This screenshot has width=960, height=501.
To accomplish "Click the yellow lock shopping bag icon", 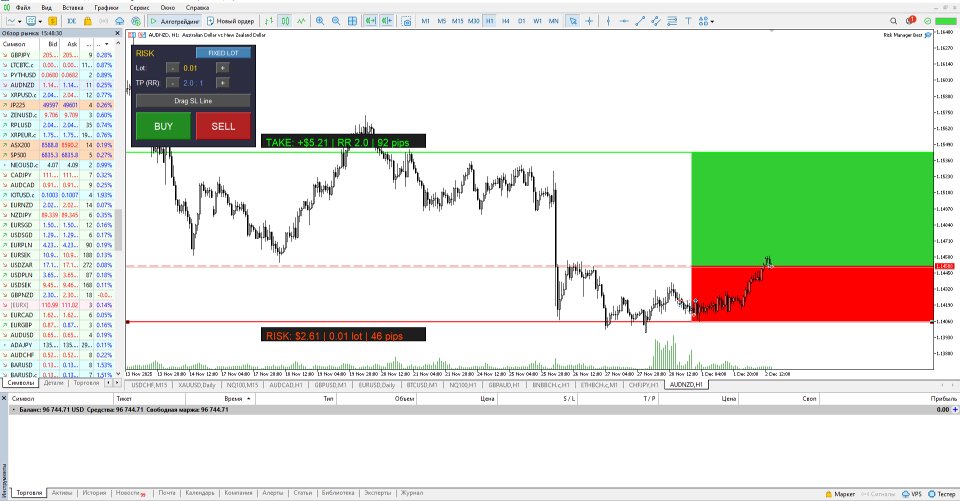I will [x=88, y=21].
